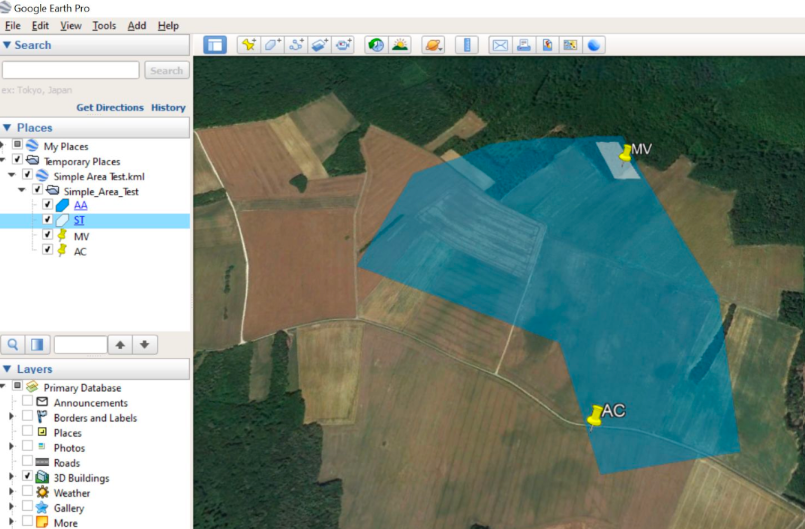Uncheck Simple Area Test.kml checkbox
Viewport: 805px width, 529px height.
click(27, 175)
